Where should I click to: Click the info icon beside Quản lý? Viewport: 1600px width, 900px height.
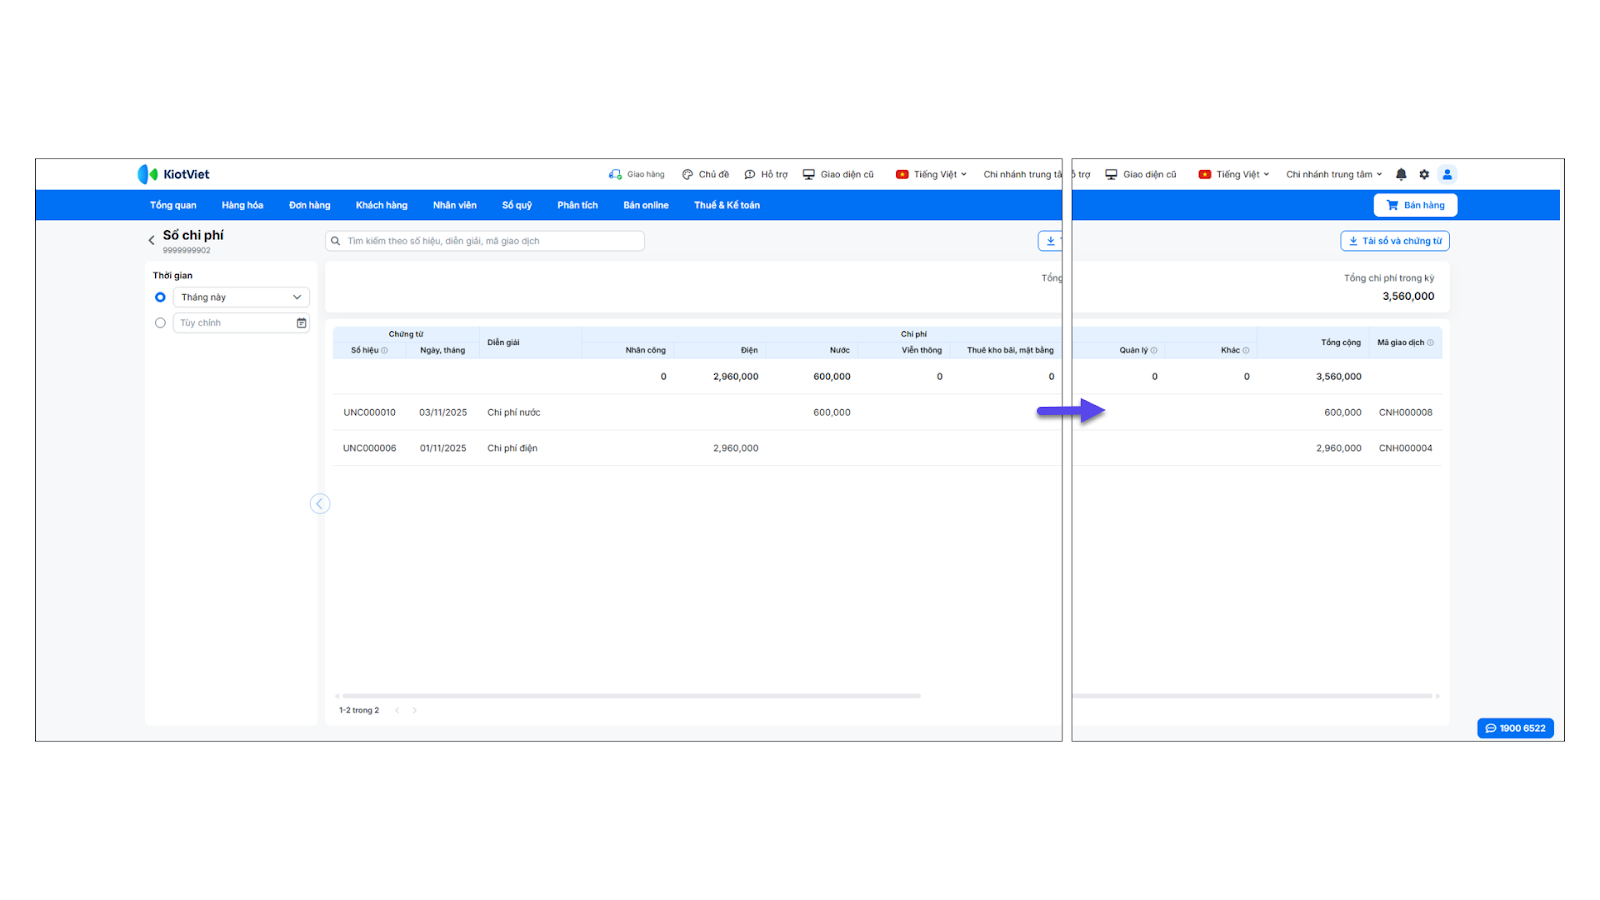point(1154,350)
